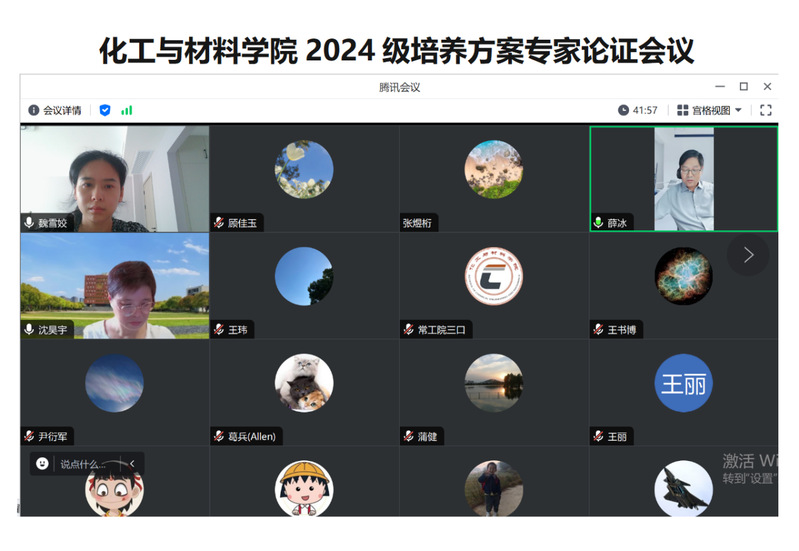Click the 说点什么 chat input field
Screen dimensions: 799x551
click(x=84, y=464)
